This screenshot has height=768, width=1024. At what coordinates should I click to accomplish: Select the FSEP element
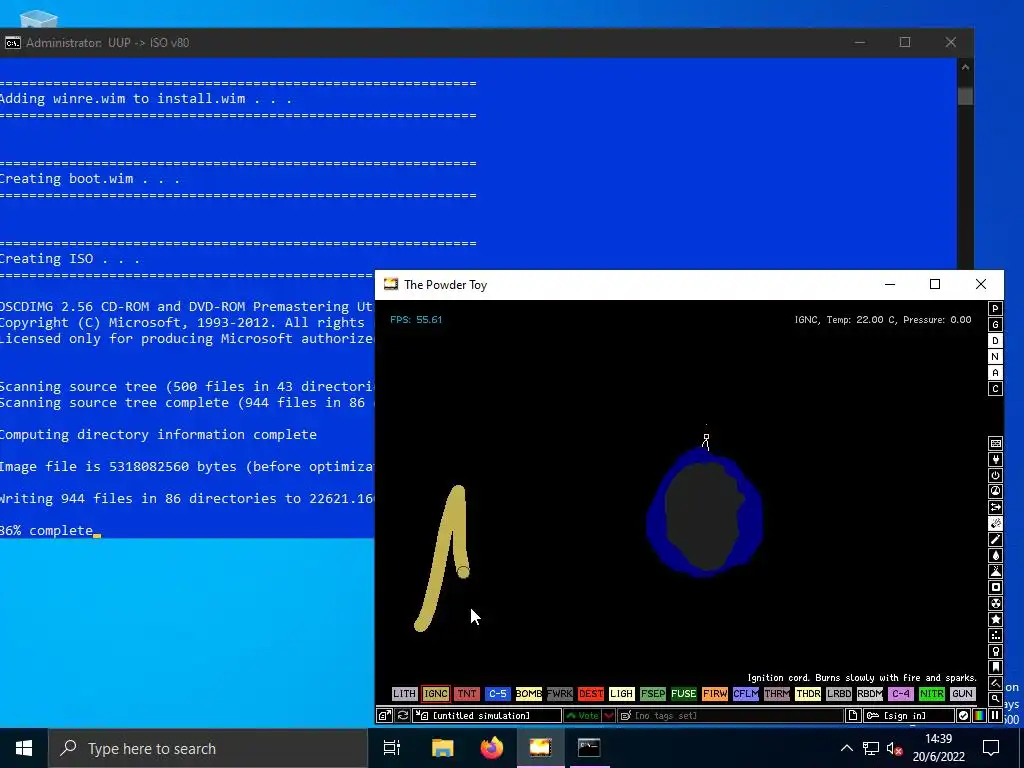(652, 694)
